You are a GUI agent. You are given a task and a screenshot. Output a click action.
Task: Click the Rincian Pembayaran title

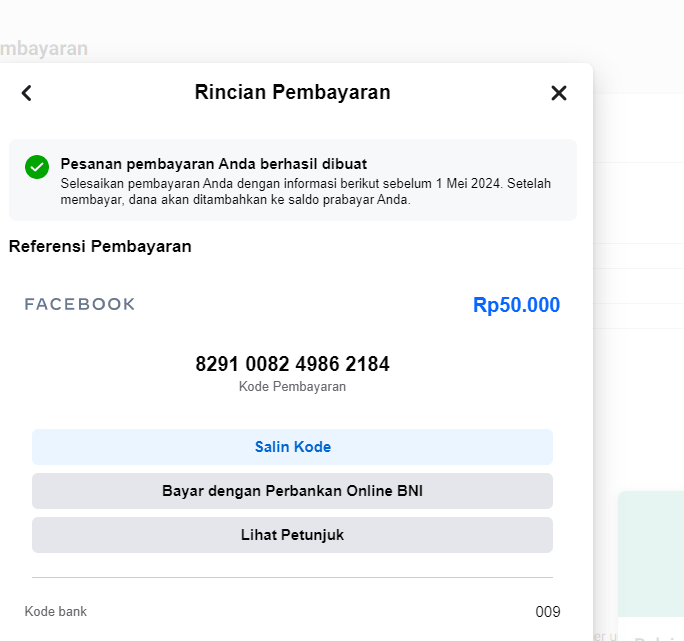point(292,93)
